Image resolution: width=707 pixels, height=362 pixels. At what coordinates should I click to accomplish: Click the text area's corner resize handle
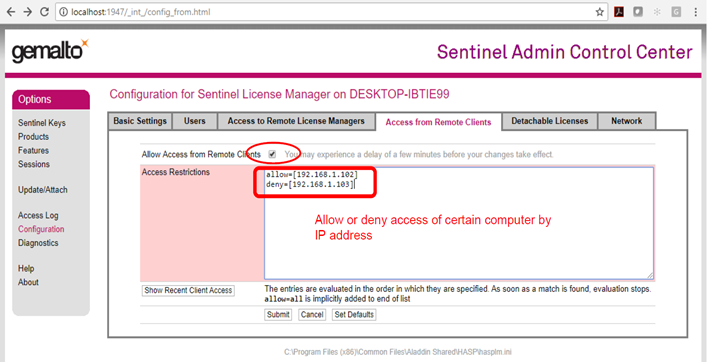(x=650, y=275)
